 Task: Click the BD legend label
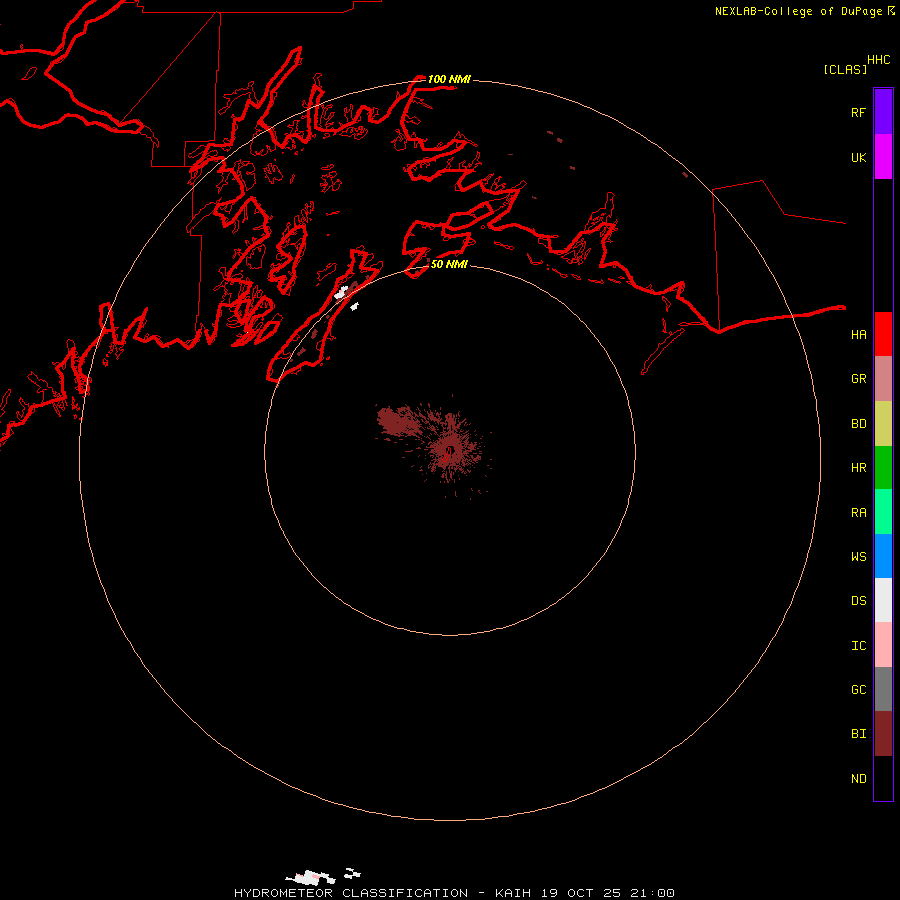click(858, 424)
